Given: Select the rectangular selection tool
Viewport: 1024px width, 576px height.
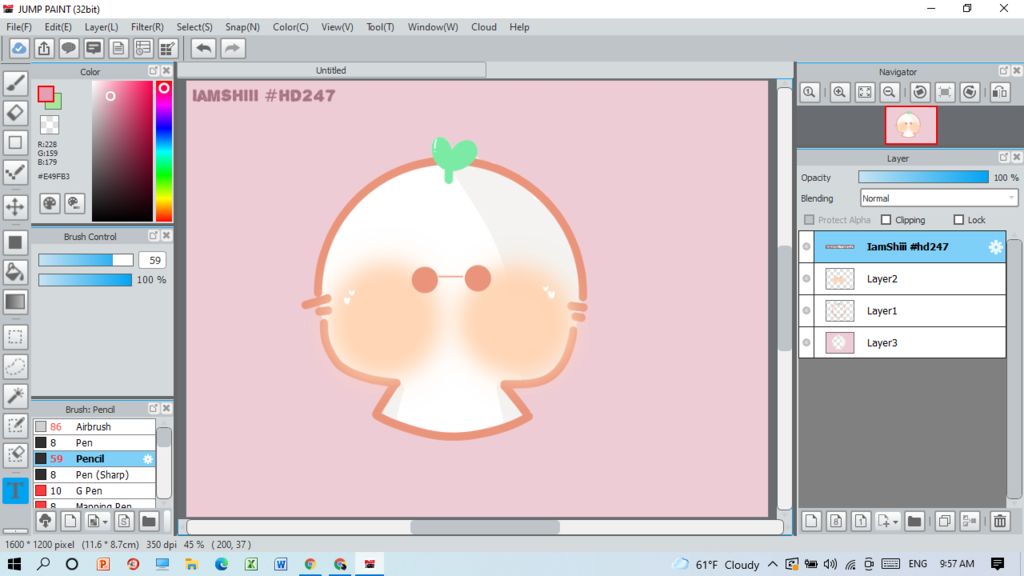Looking at the screenshot, I should (x=15, y=337).
